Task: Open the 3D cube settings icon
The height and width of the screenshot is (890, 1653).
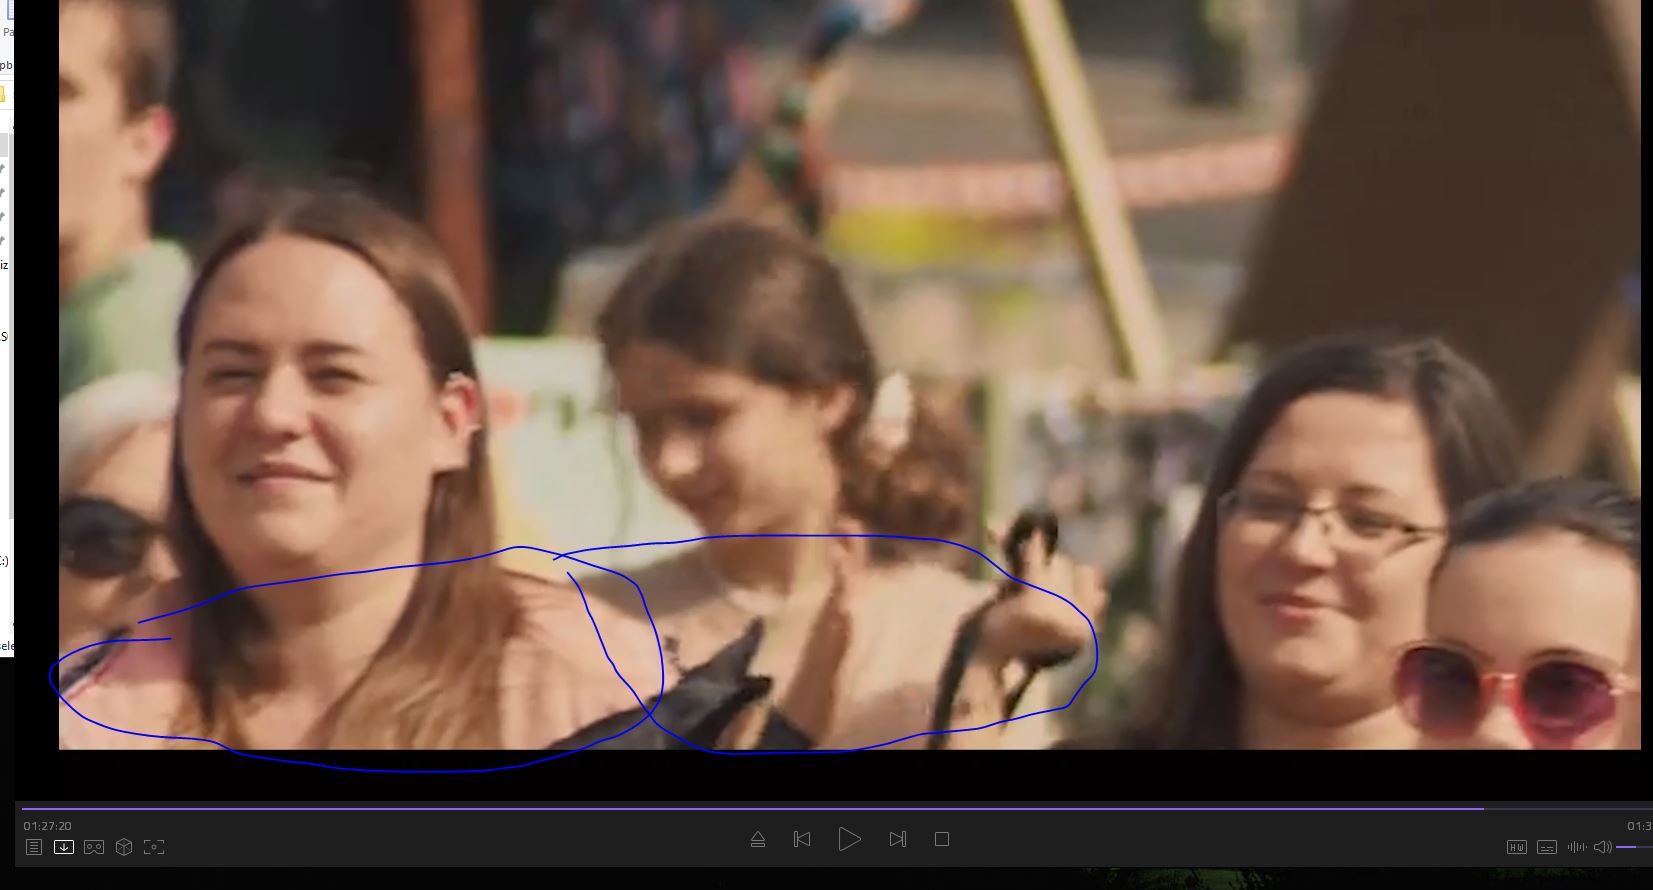Action: click(x=124, y=847)
